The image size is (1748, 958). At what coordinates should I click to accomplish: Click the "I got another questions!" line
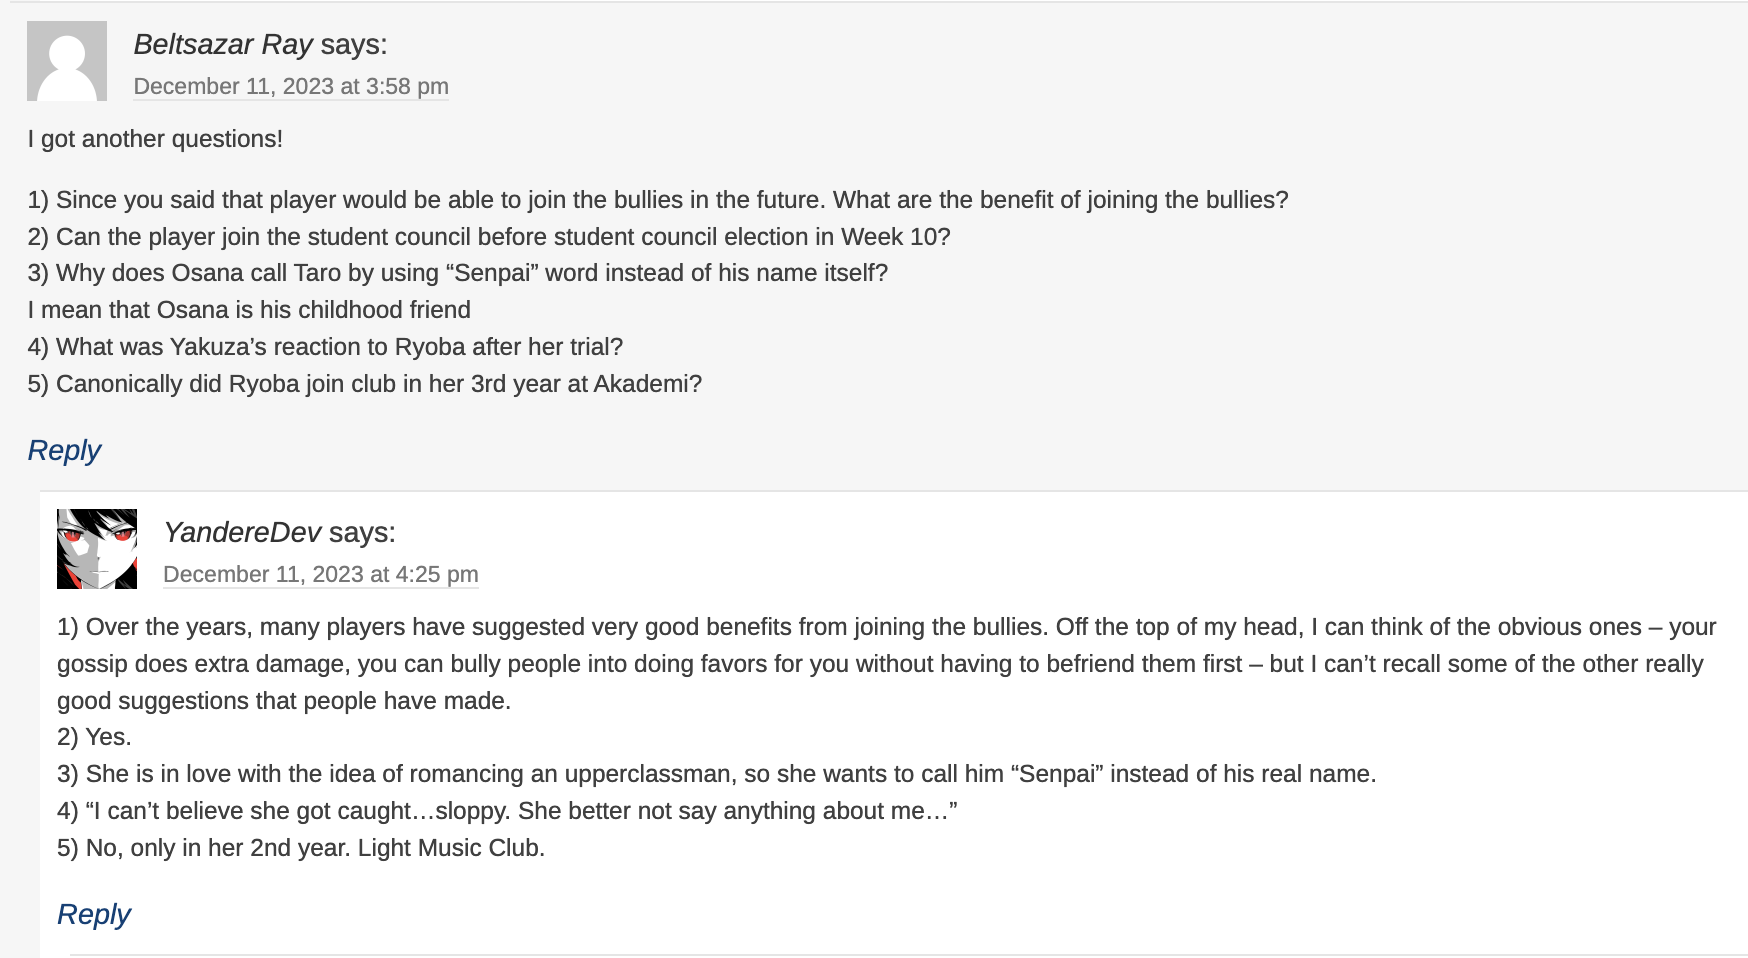[x=155, y=139]
